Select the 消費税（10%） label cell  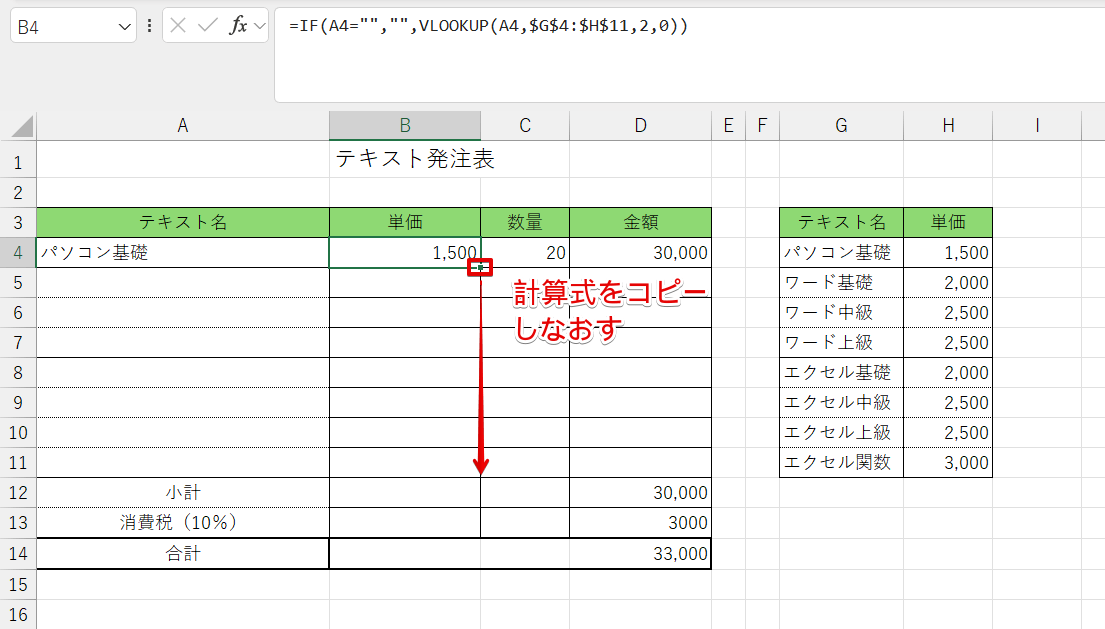coord(182,523)
